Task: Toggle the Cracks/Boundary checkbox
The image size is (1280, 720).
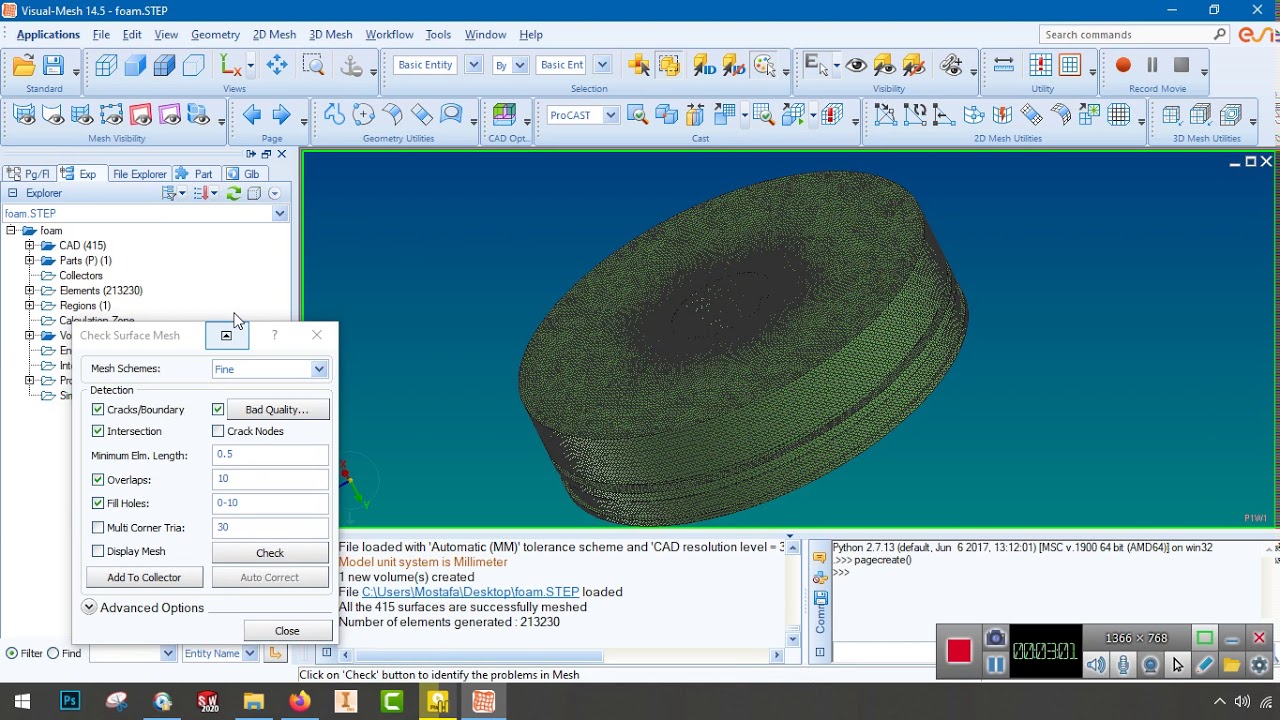Action: point(98,409)
